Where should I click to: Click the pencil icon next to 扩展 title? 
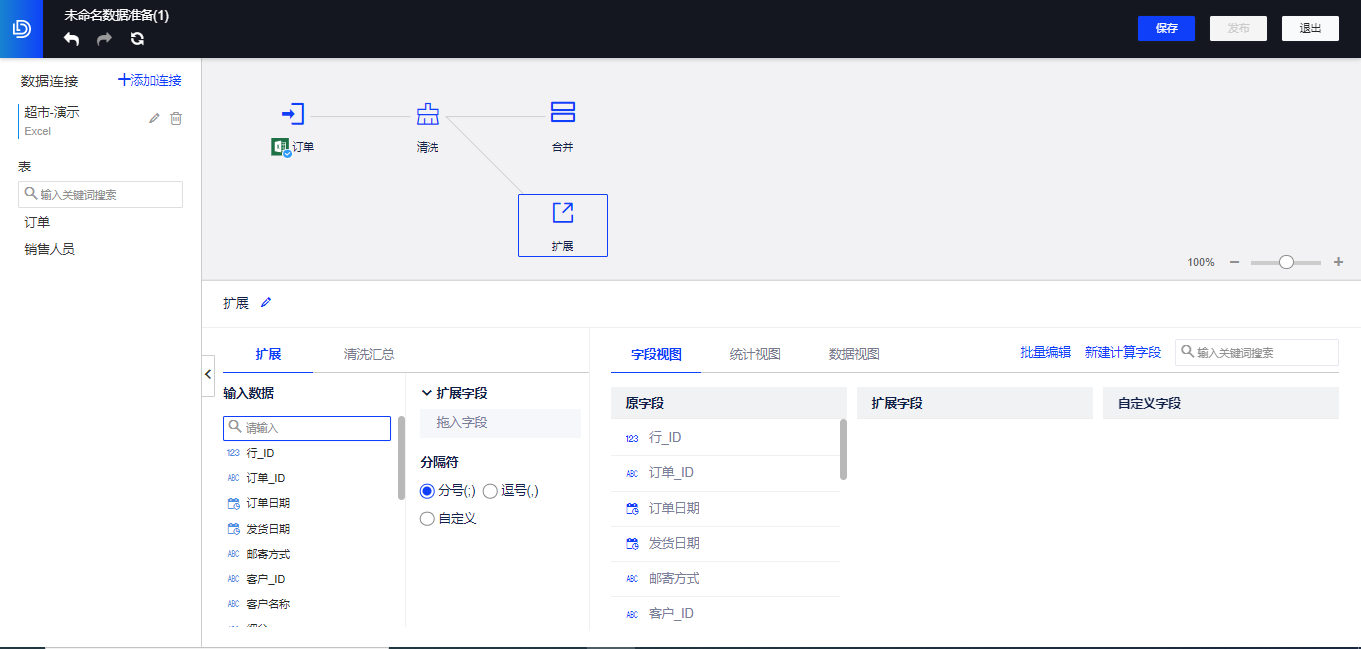(x=266, y=301)
